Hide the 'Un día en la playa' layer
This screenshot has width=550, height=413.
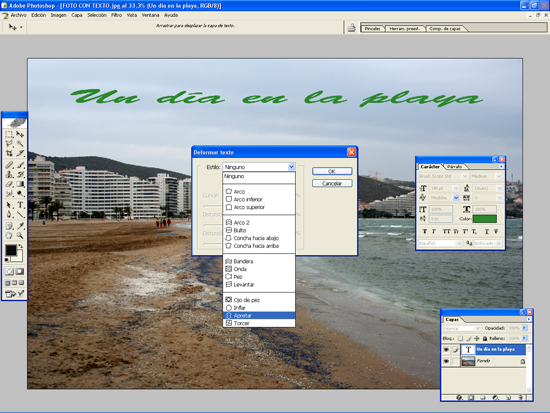point(446,349)
